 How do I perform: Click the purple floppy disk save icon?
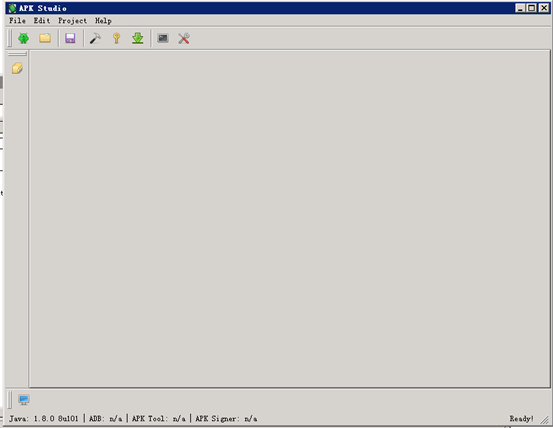coord(70,38)
